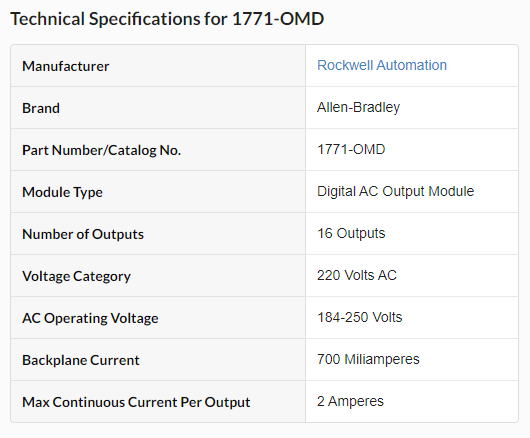Select the 16 Outputs value
The image size is (530, 438).
(351, 234)
